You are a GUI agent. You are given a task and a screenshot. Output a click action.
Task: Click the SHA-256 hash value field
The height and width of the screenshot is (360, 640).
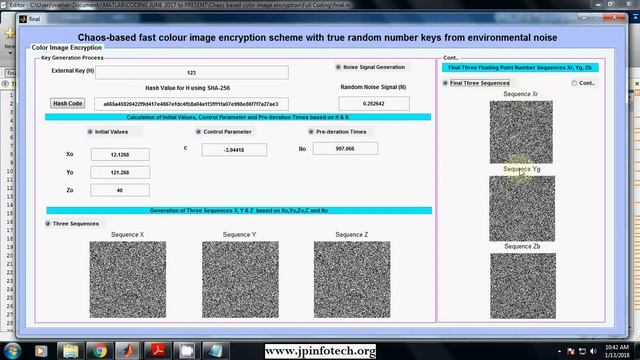tap(191, 104)
